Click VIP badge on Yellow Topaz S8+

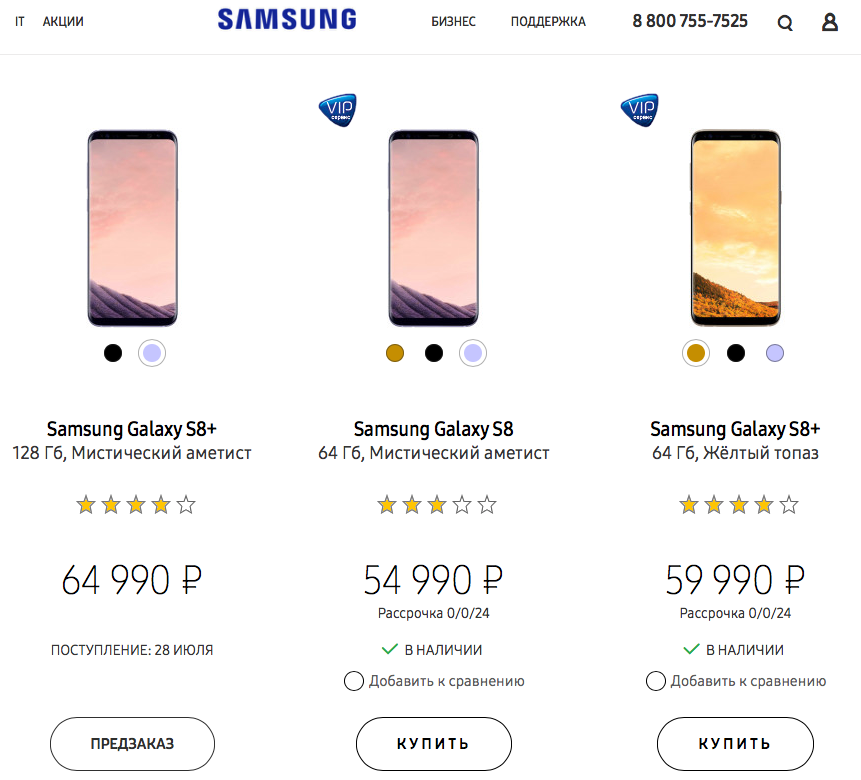coord(639,107)
